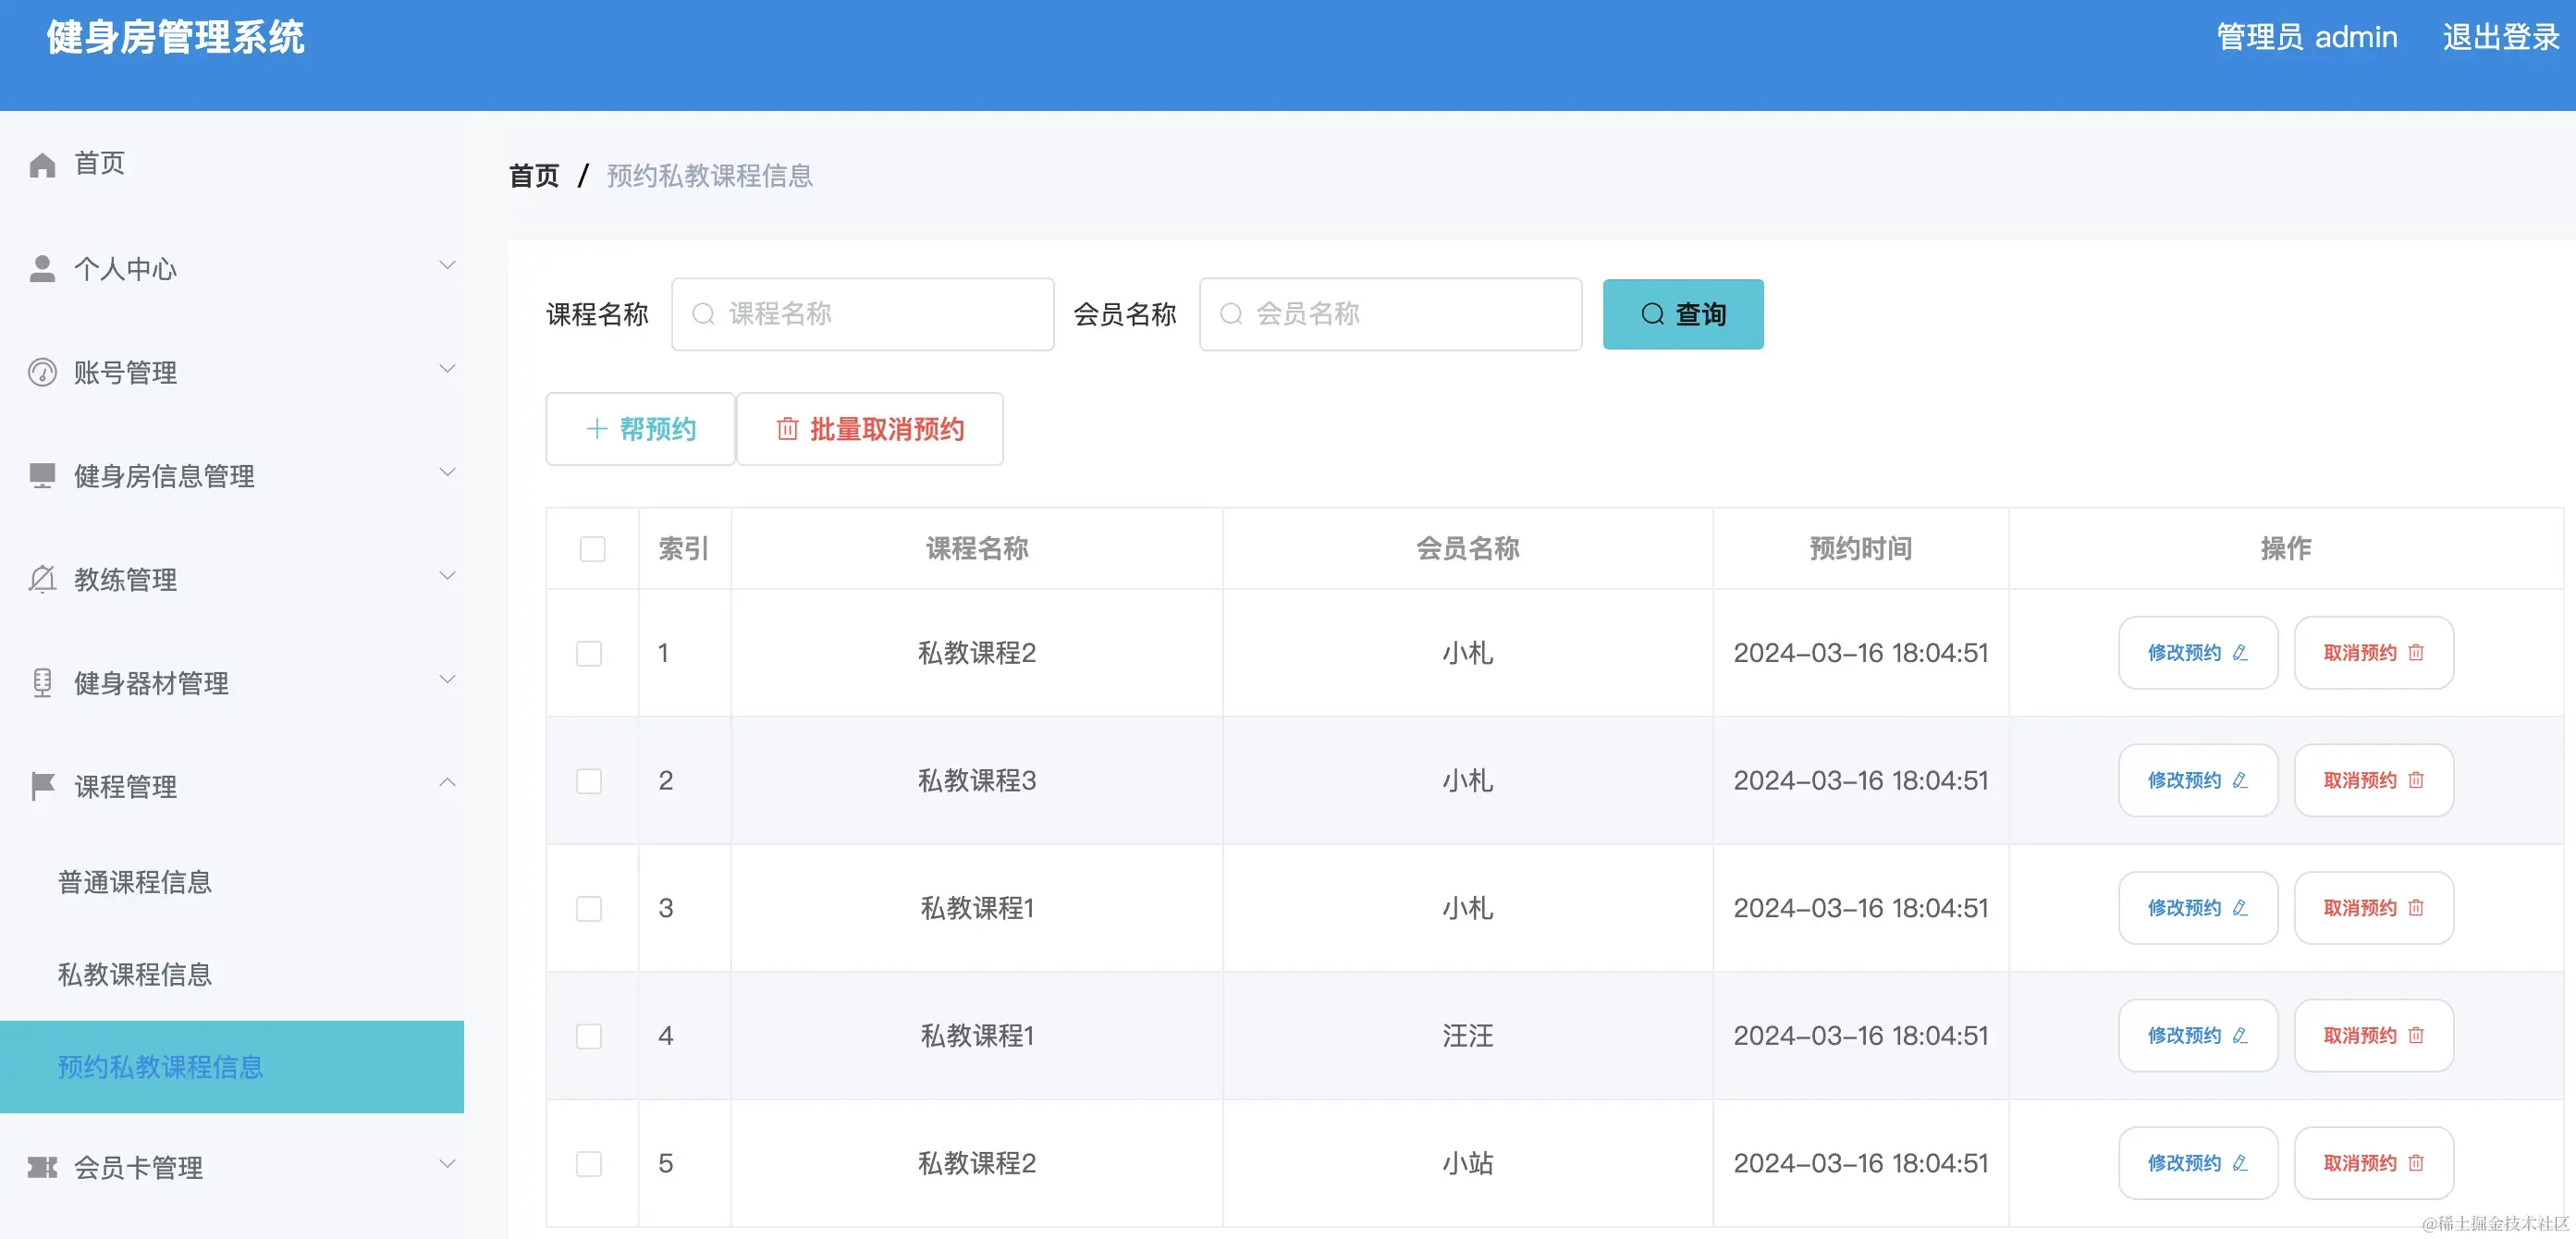Screen dimensions: 2576x1239
Task: Expand 会员卡管理 chevron
Action: point(447,1163)
